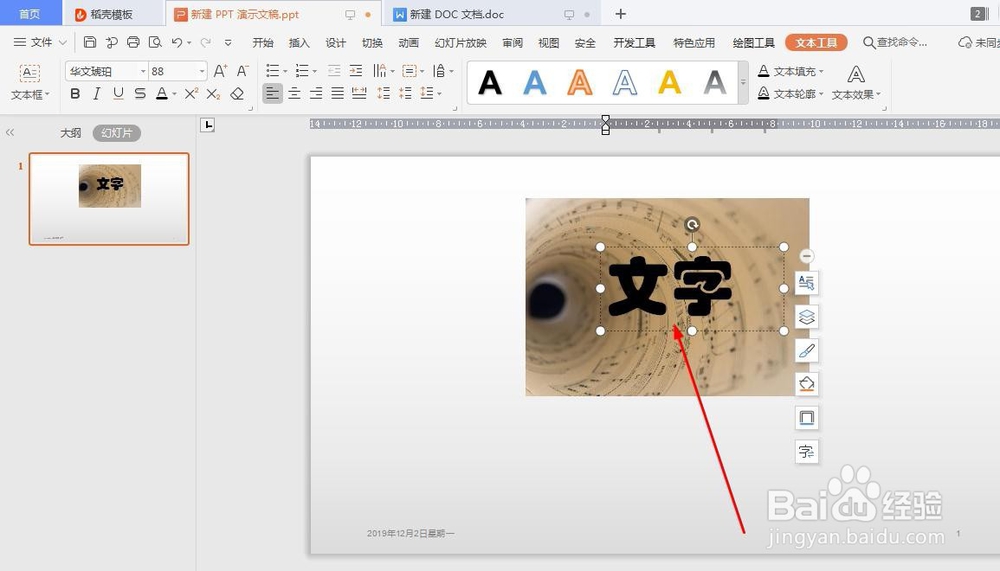Click the Redo arrow icon
The width and height of the screenshot is (1000, 571).
[205, 42]
